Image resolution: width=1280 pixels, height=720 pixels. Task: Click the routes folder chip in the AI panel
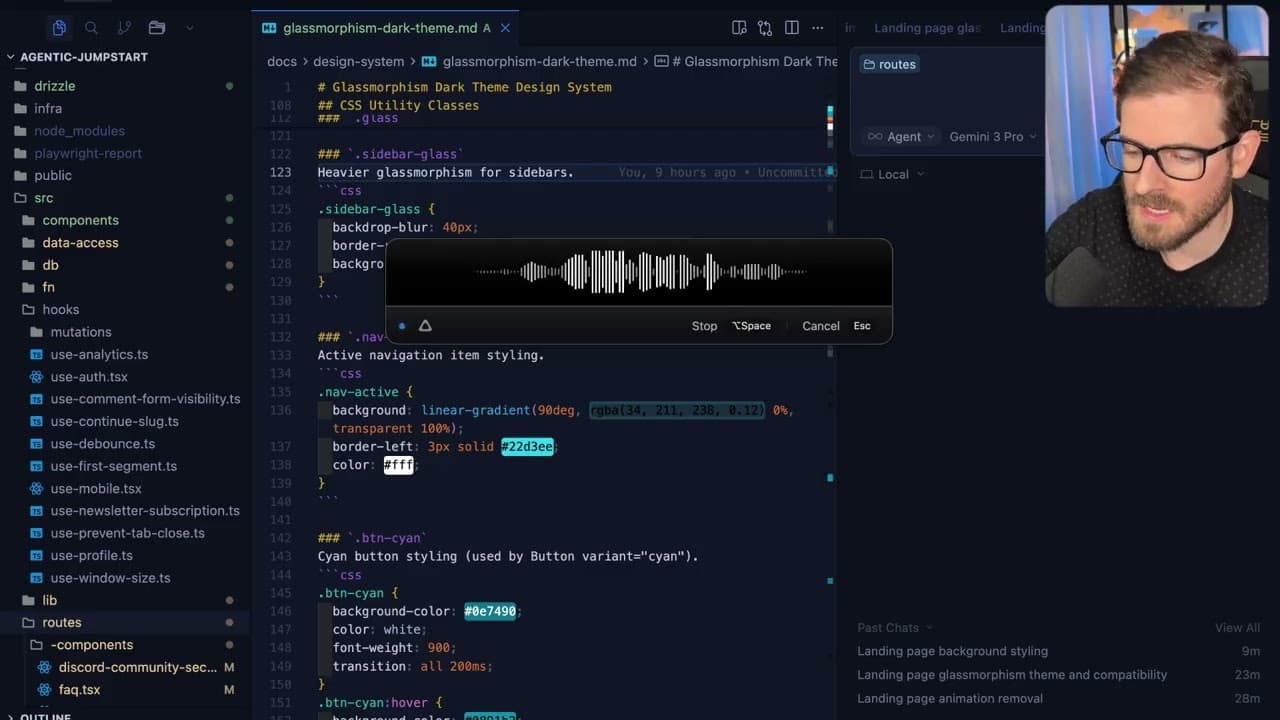[888, 64]
